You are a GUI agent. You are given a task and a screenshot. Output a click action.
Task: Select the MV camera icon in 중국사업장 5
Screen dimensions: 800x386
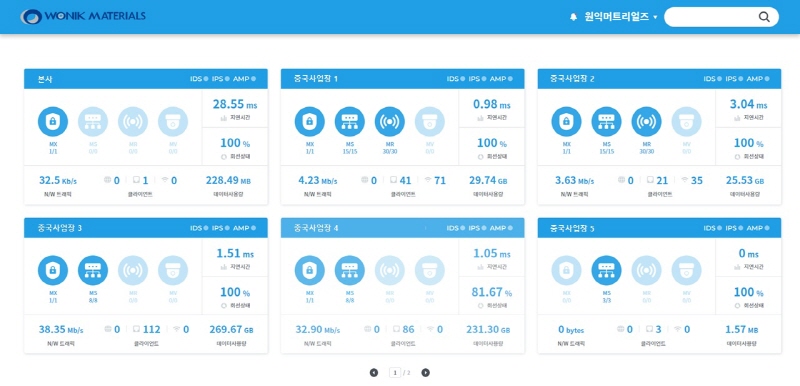pyautogui.click(x=686, y=271)
